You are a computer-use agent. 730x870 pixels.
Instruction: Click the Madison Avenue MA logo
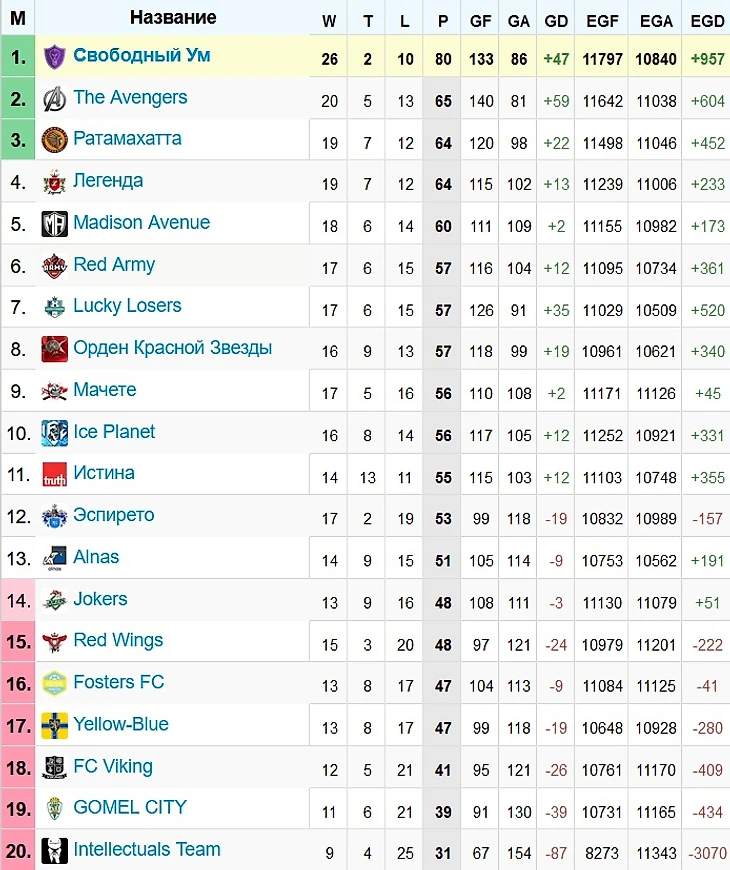(54, 224)
